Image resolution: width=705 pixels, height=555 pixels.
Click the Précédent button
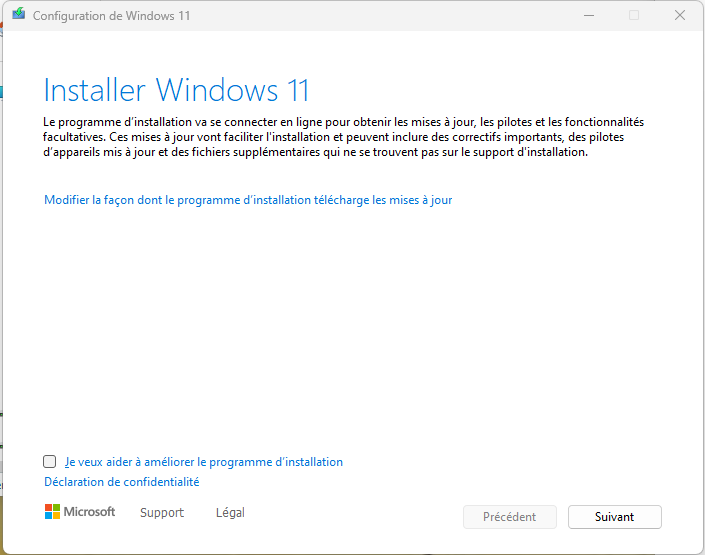[510, 517]
